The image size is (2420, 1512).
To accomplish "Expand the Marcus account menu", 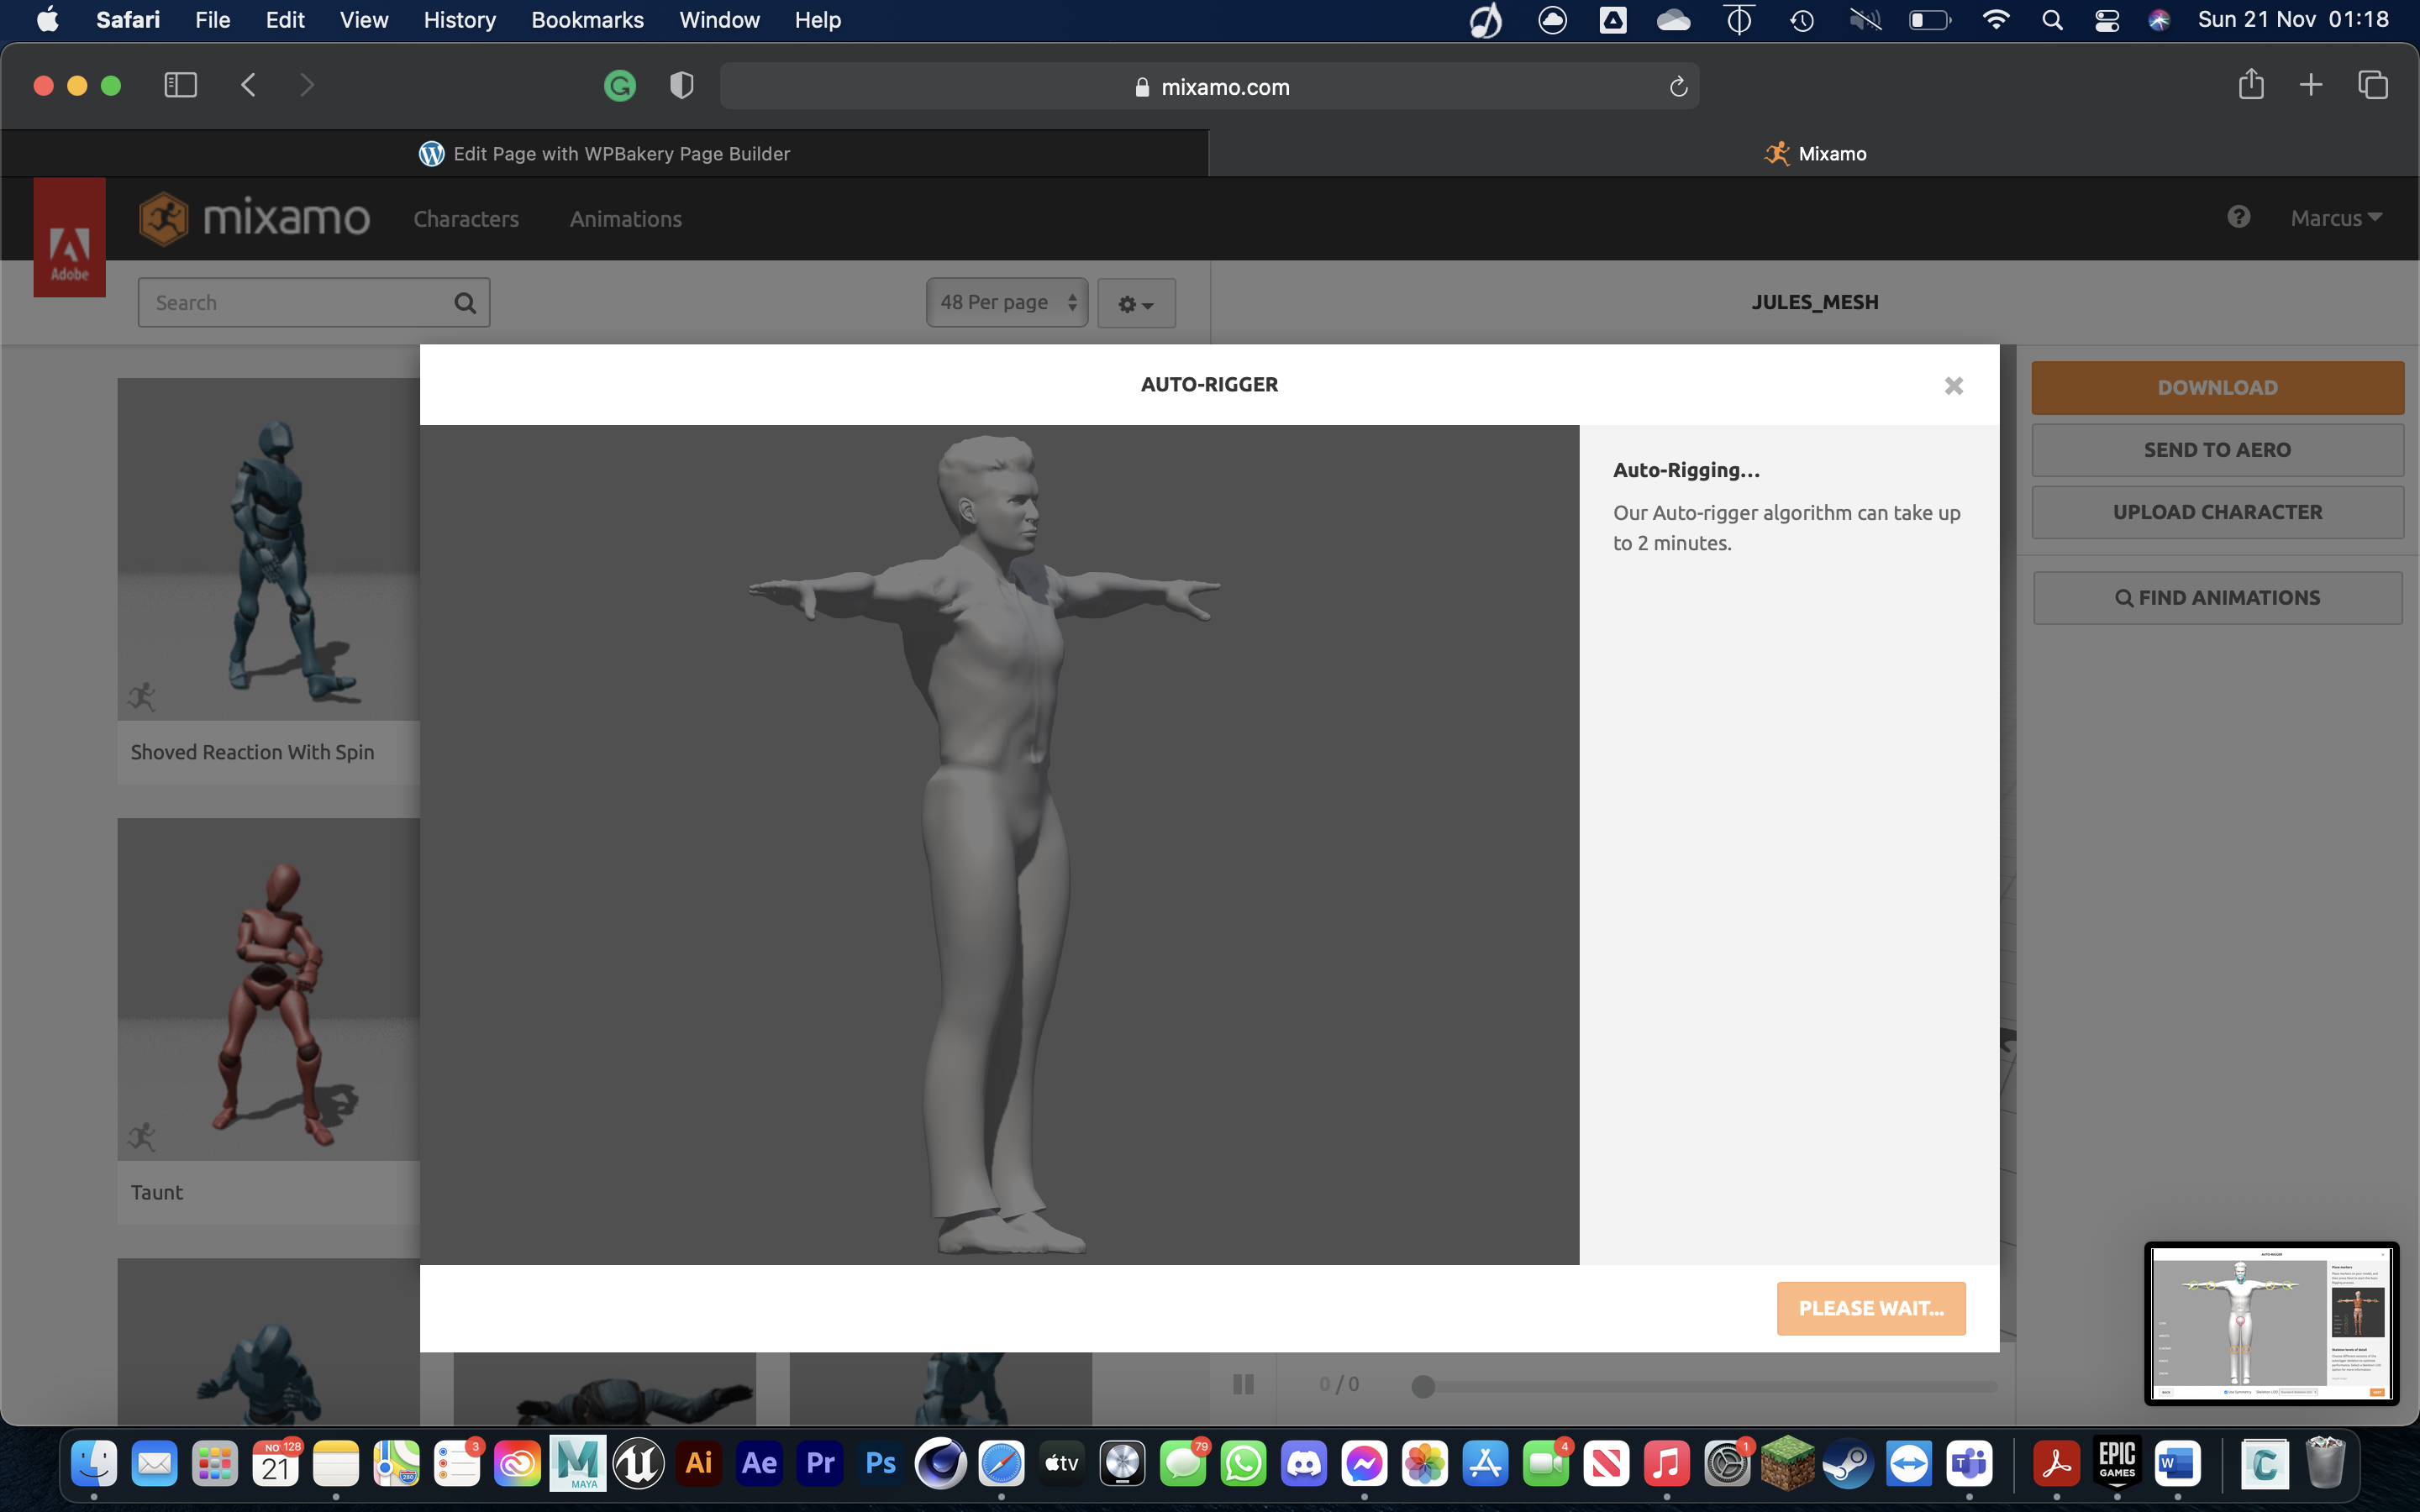I will 2336,218.
